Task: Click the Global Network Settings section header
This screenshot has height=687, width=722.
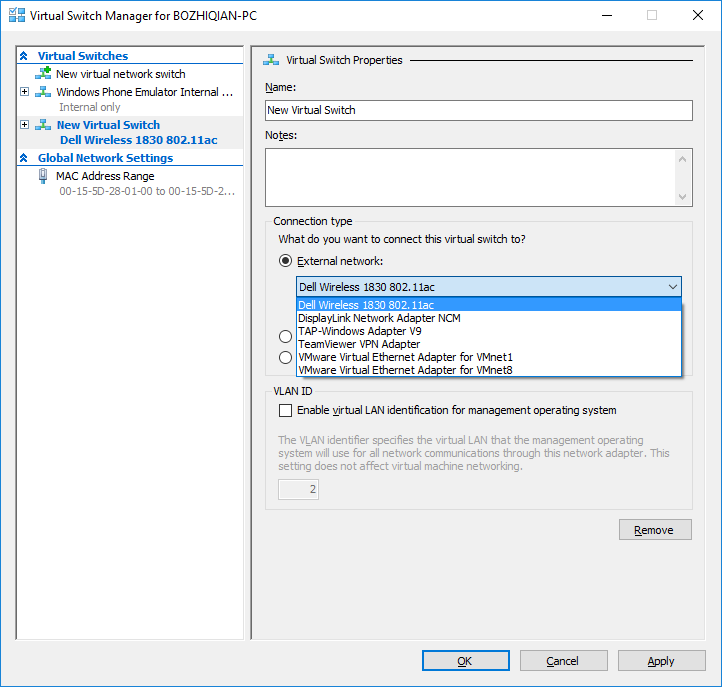Action: [105, 158]
